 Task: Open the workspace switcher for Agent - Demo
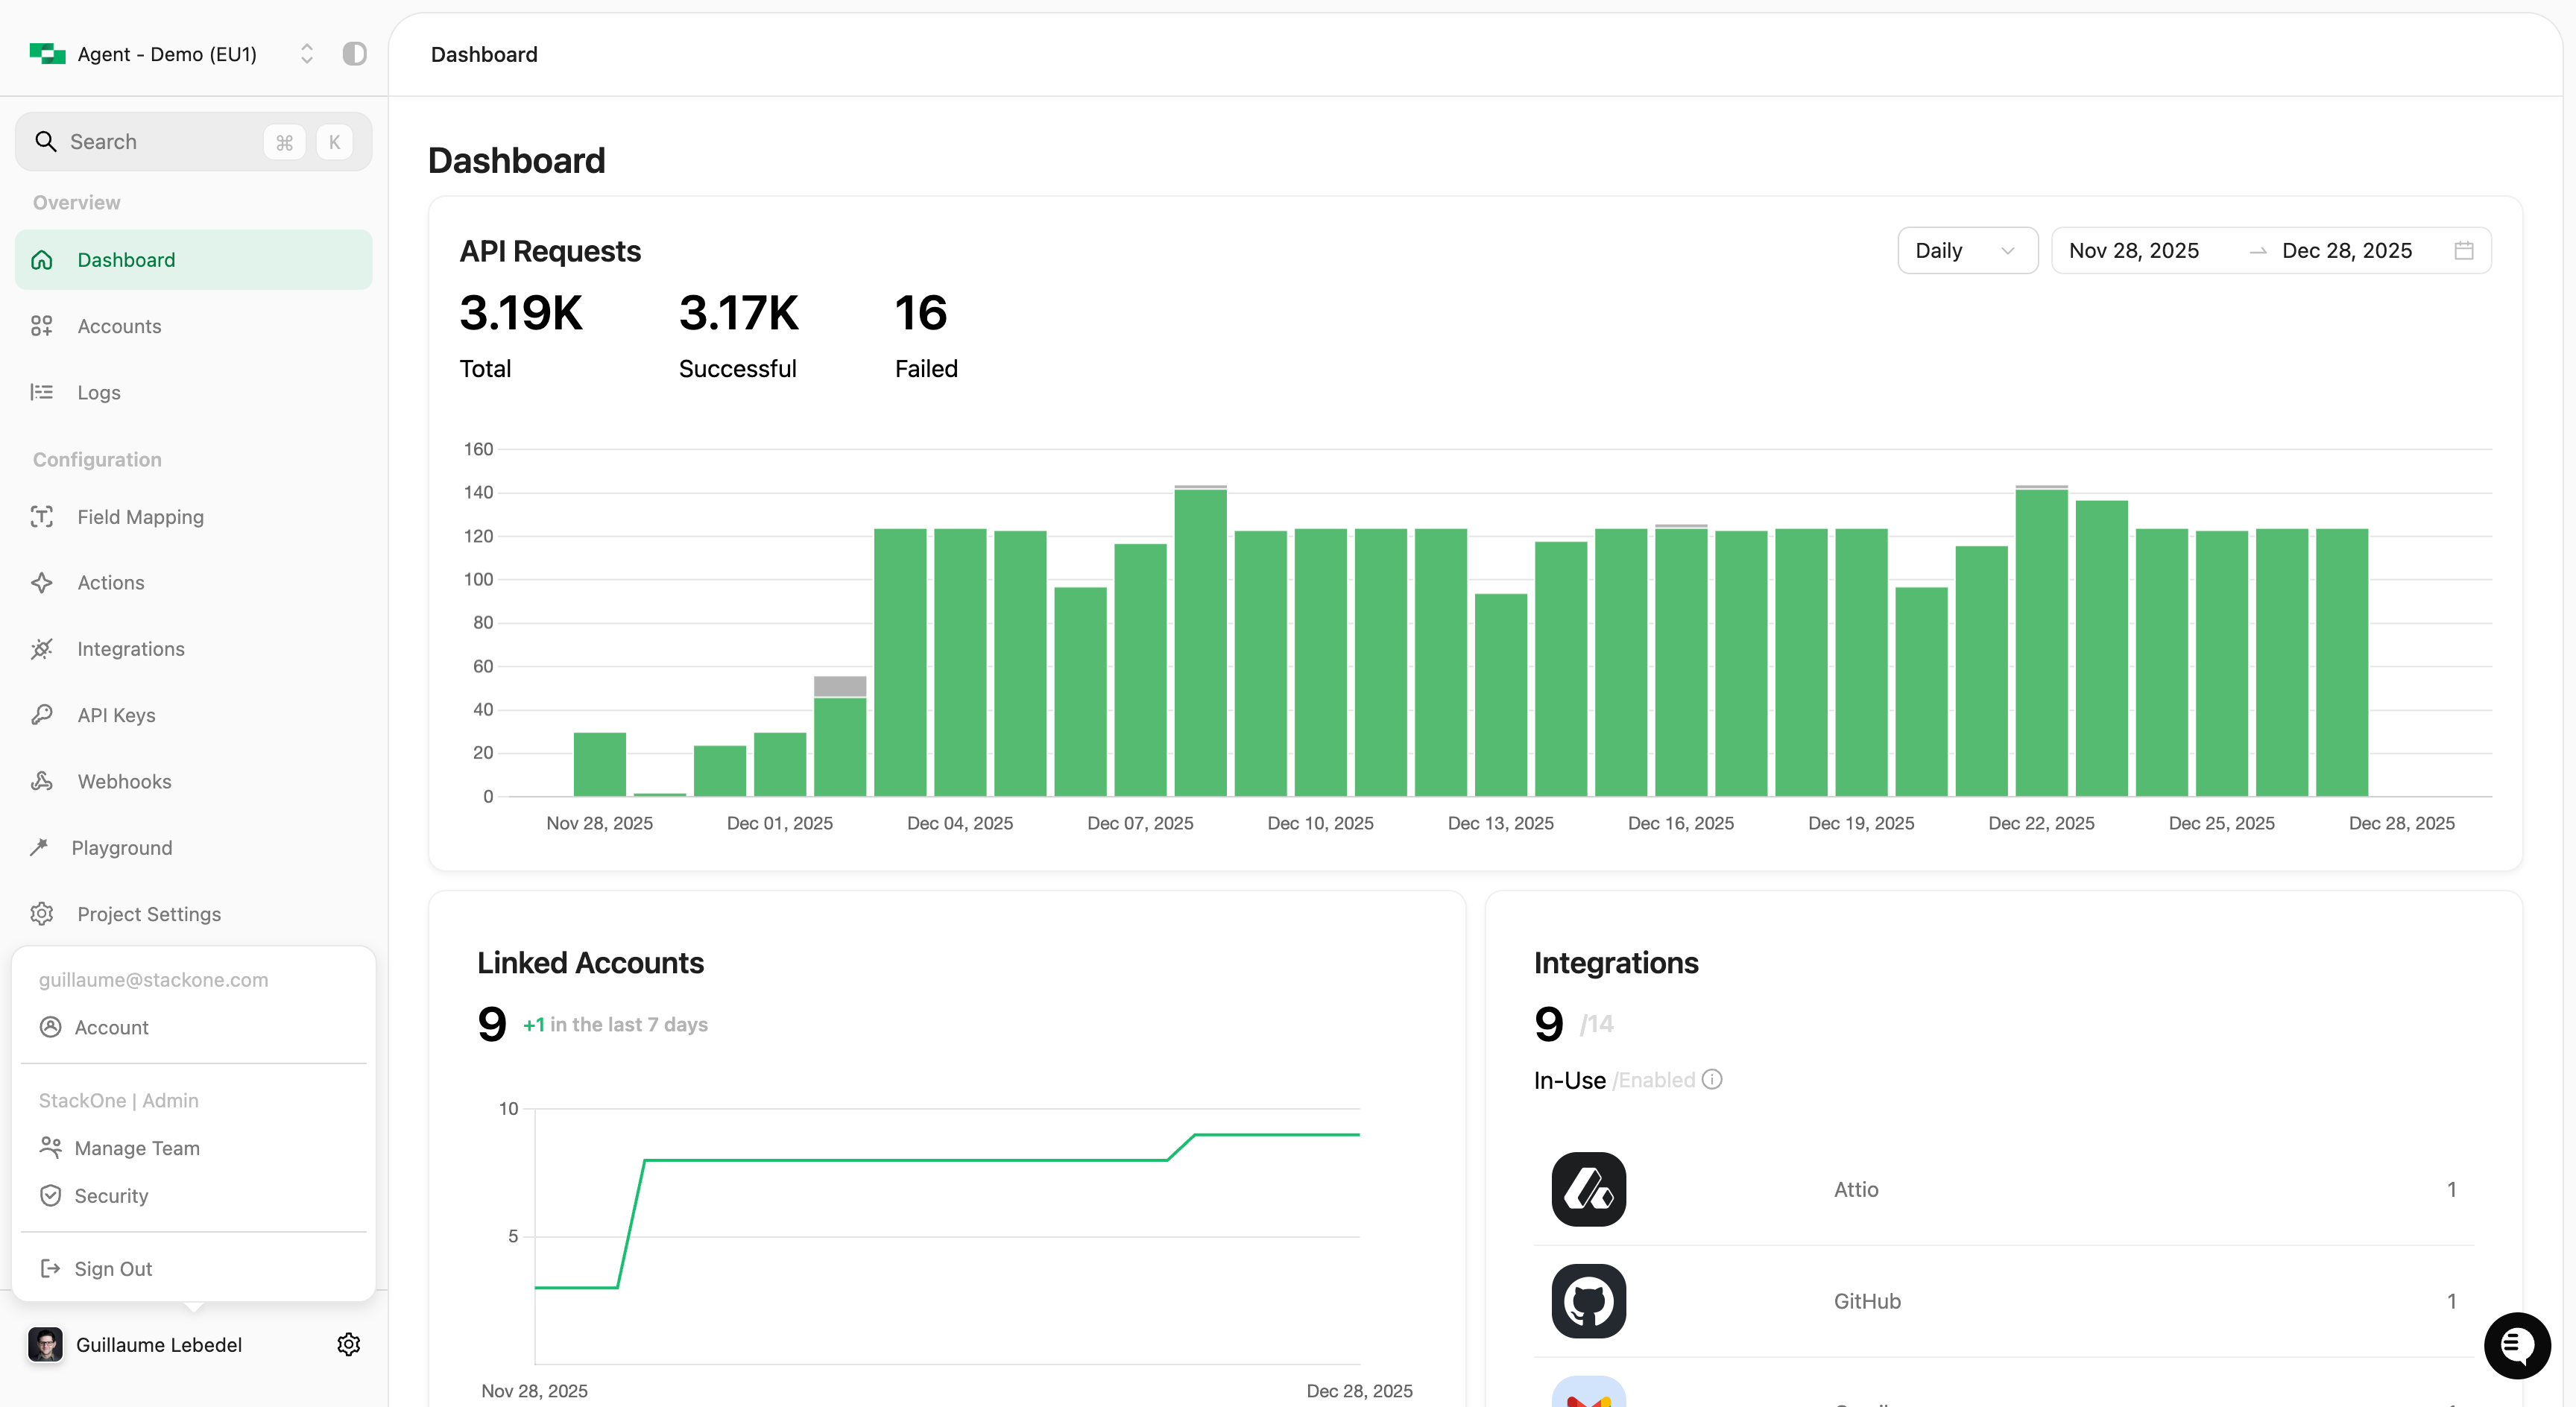tap(307, 54)
